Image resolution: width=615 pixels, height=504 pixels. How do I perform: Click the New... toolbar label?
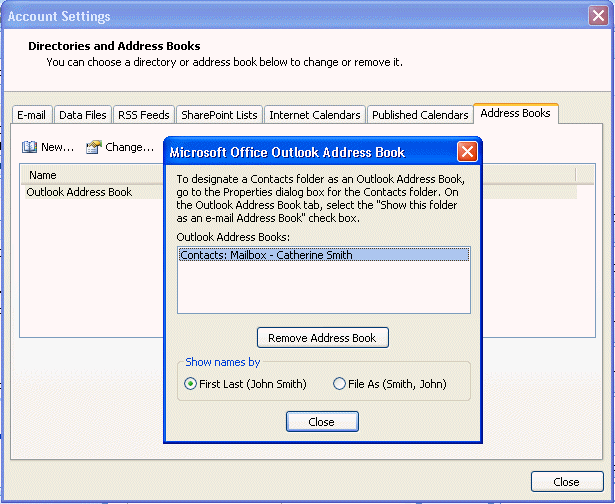[x=58, y=147]
